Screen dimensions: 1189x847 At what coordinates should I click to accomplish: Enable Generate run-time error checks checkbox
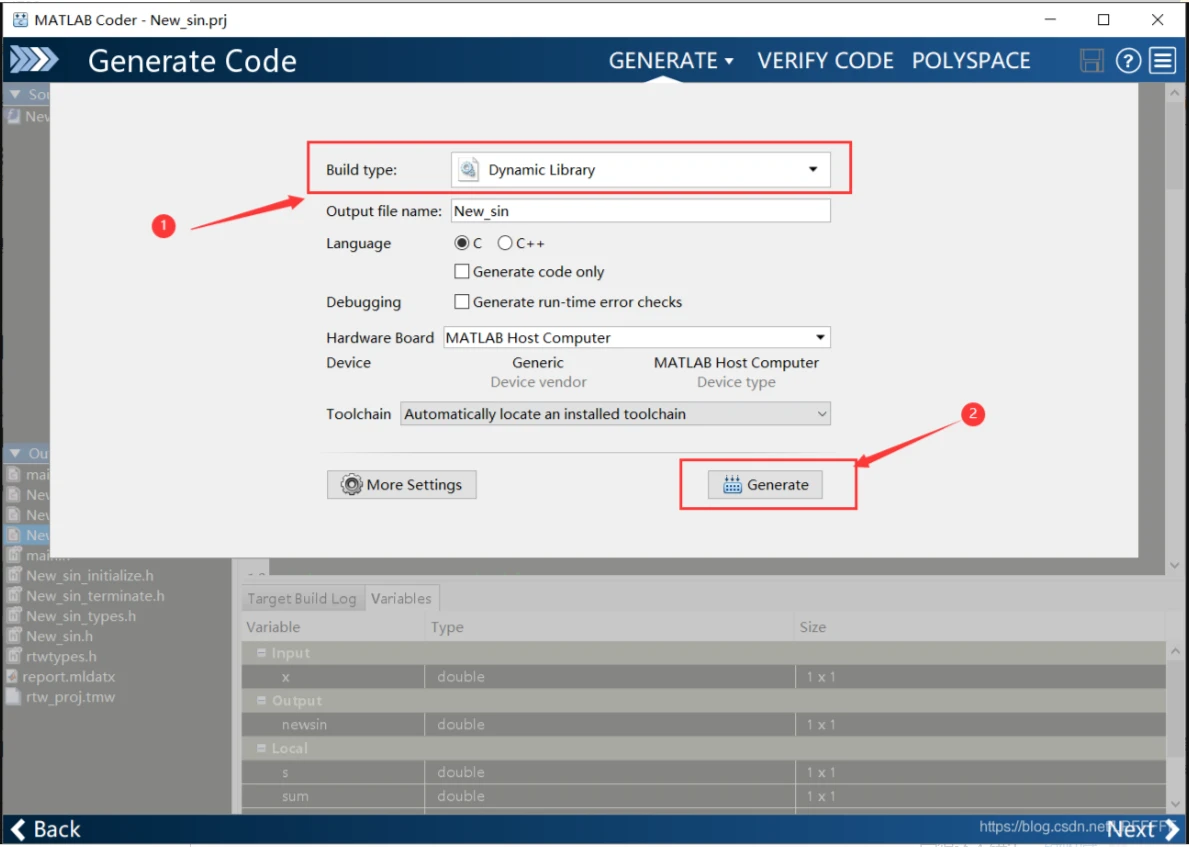point(461,302)
